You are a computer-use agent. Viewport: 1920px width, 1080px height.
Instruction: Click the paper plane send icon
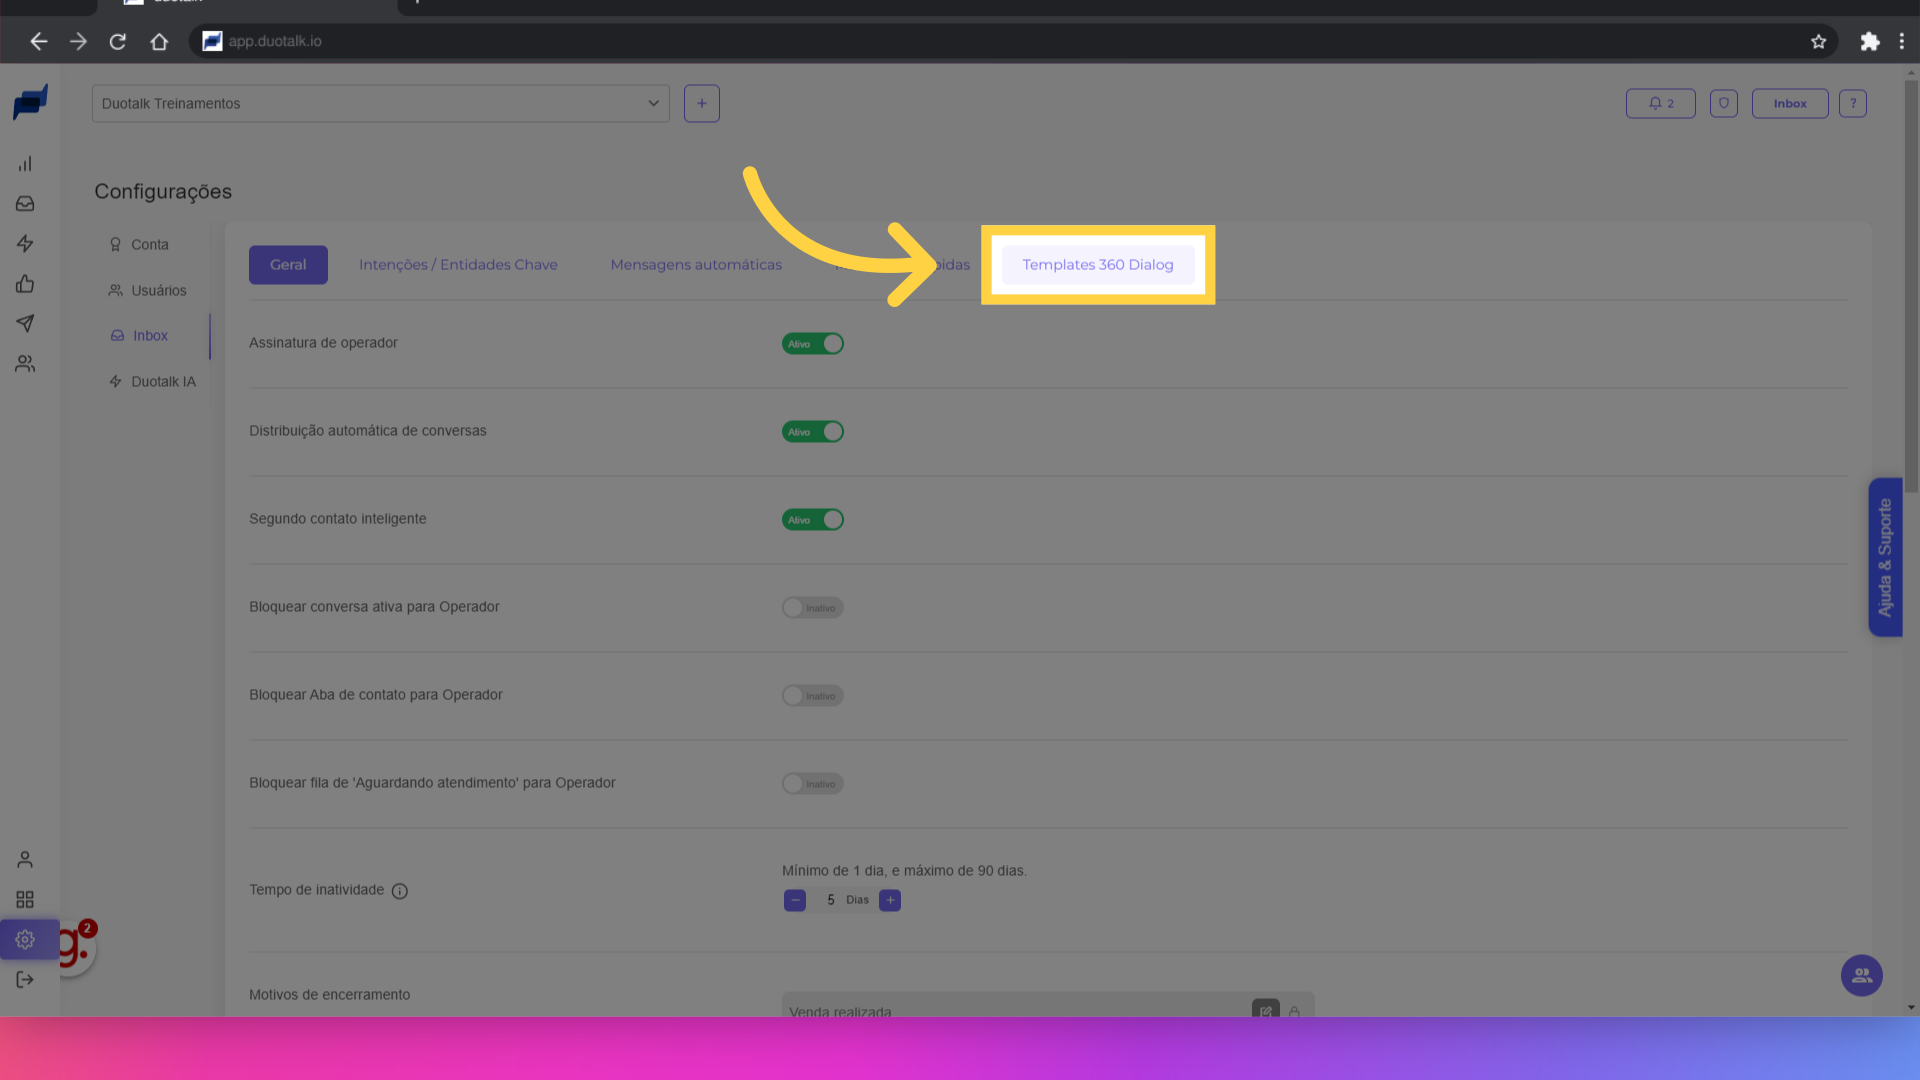point(25,324)
